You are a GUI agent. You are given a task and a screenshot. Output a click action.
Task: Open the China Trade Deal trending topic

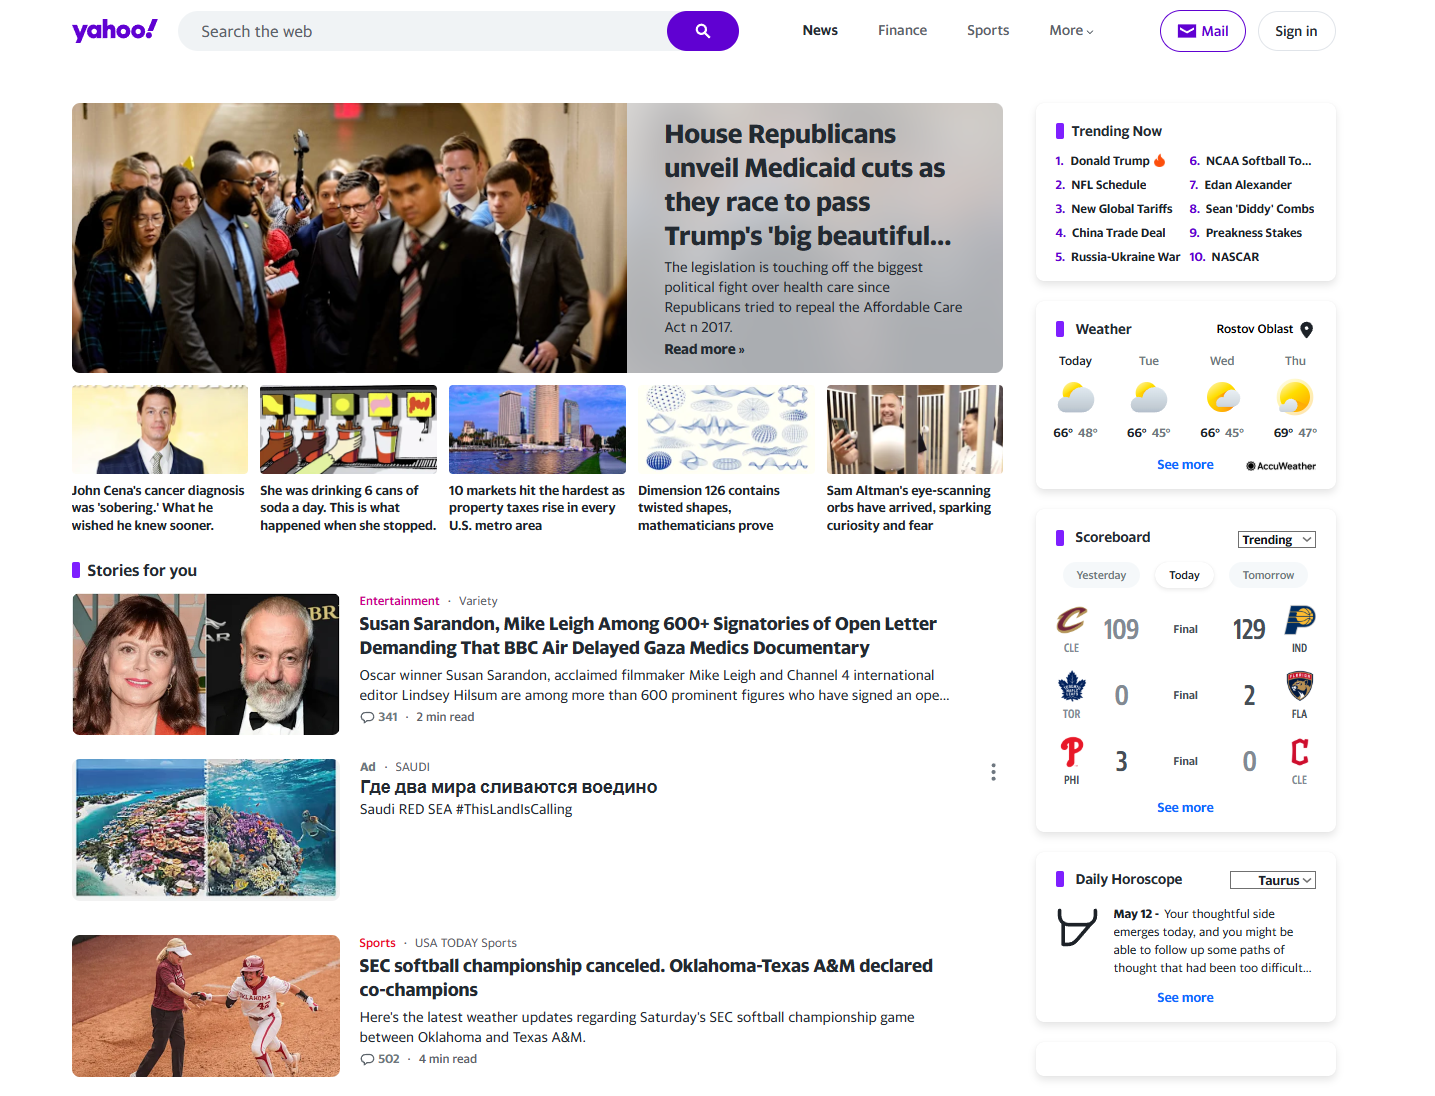1118,233
